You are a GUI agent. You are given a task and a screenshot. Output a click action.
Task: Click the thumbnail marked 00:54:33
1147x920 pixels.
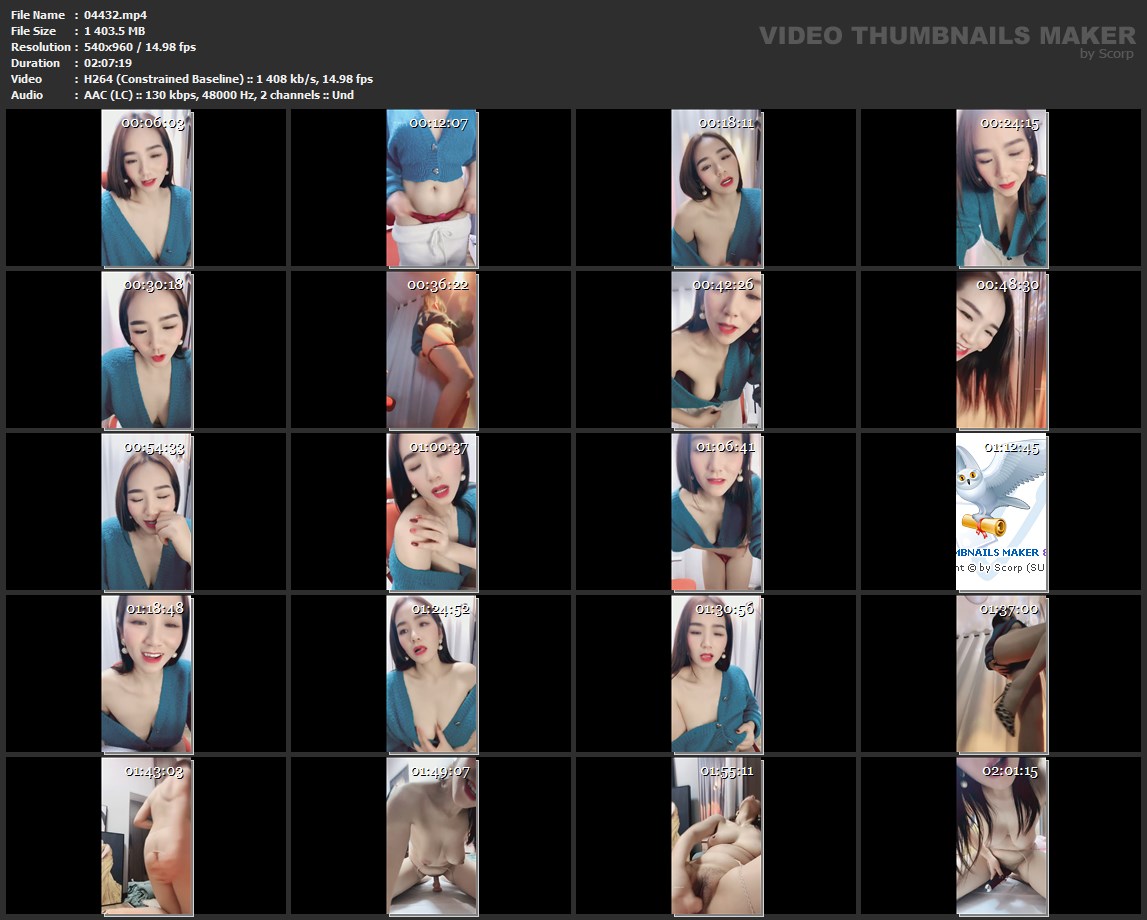[x=147, y=512]
